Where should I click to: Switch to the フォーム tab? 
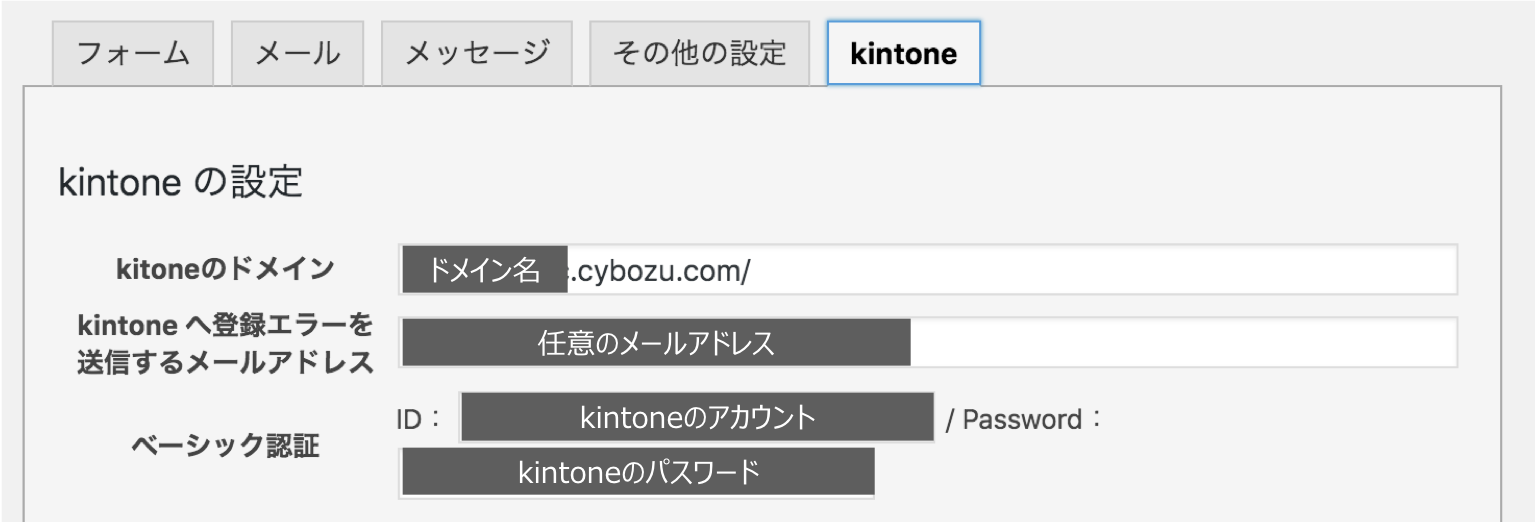(x=133, y=53)
